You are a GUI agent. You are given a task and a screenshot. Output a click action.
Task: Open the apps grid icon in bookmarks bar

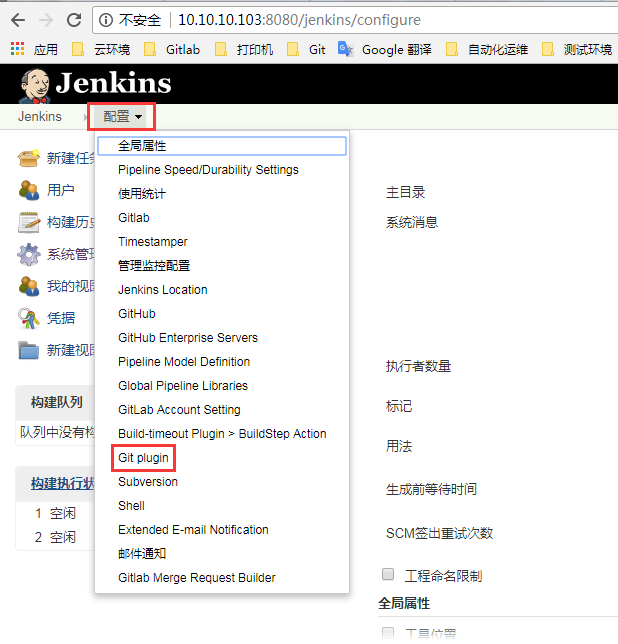(17, 49)
